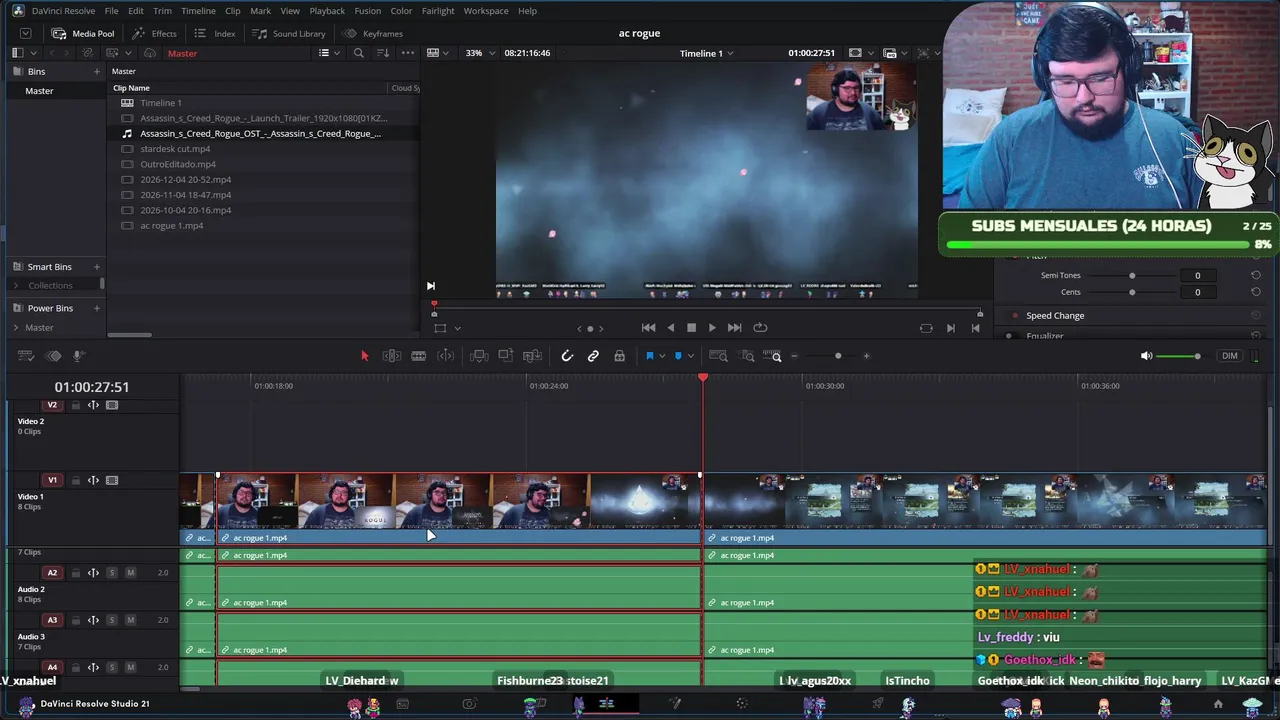The height and width of the screenshot is (720, 1280).
Task: Adjust the timeline zoom slider handle
Action: click(x=838, y=356)
